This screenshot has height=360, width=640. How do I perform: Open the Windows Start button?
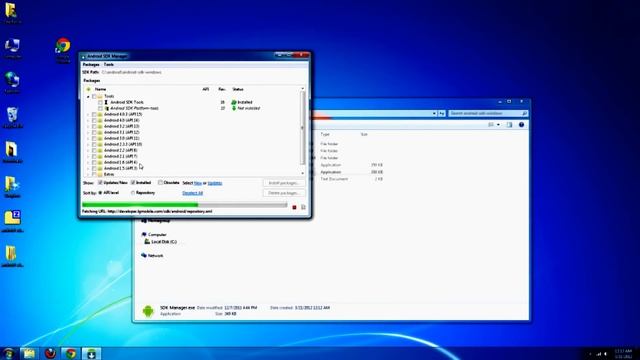(x=9, y=353)
